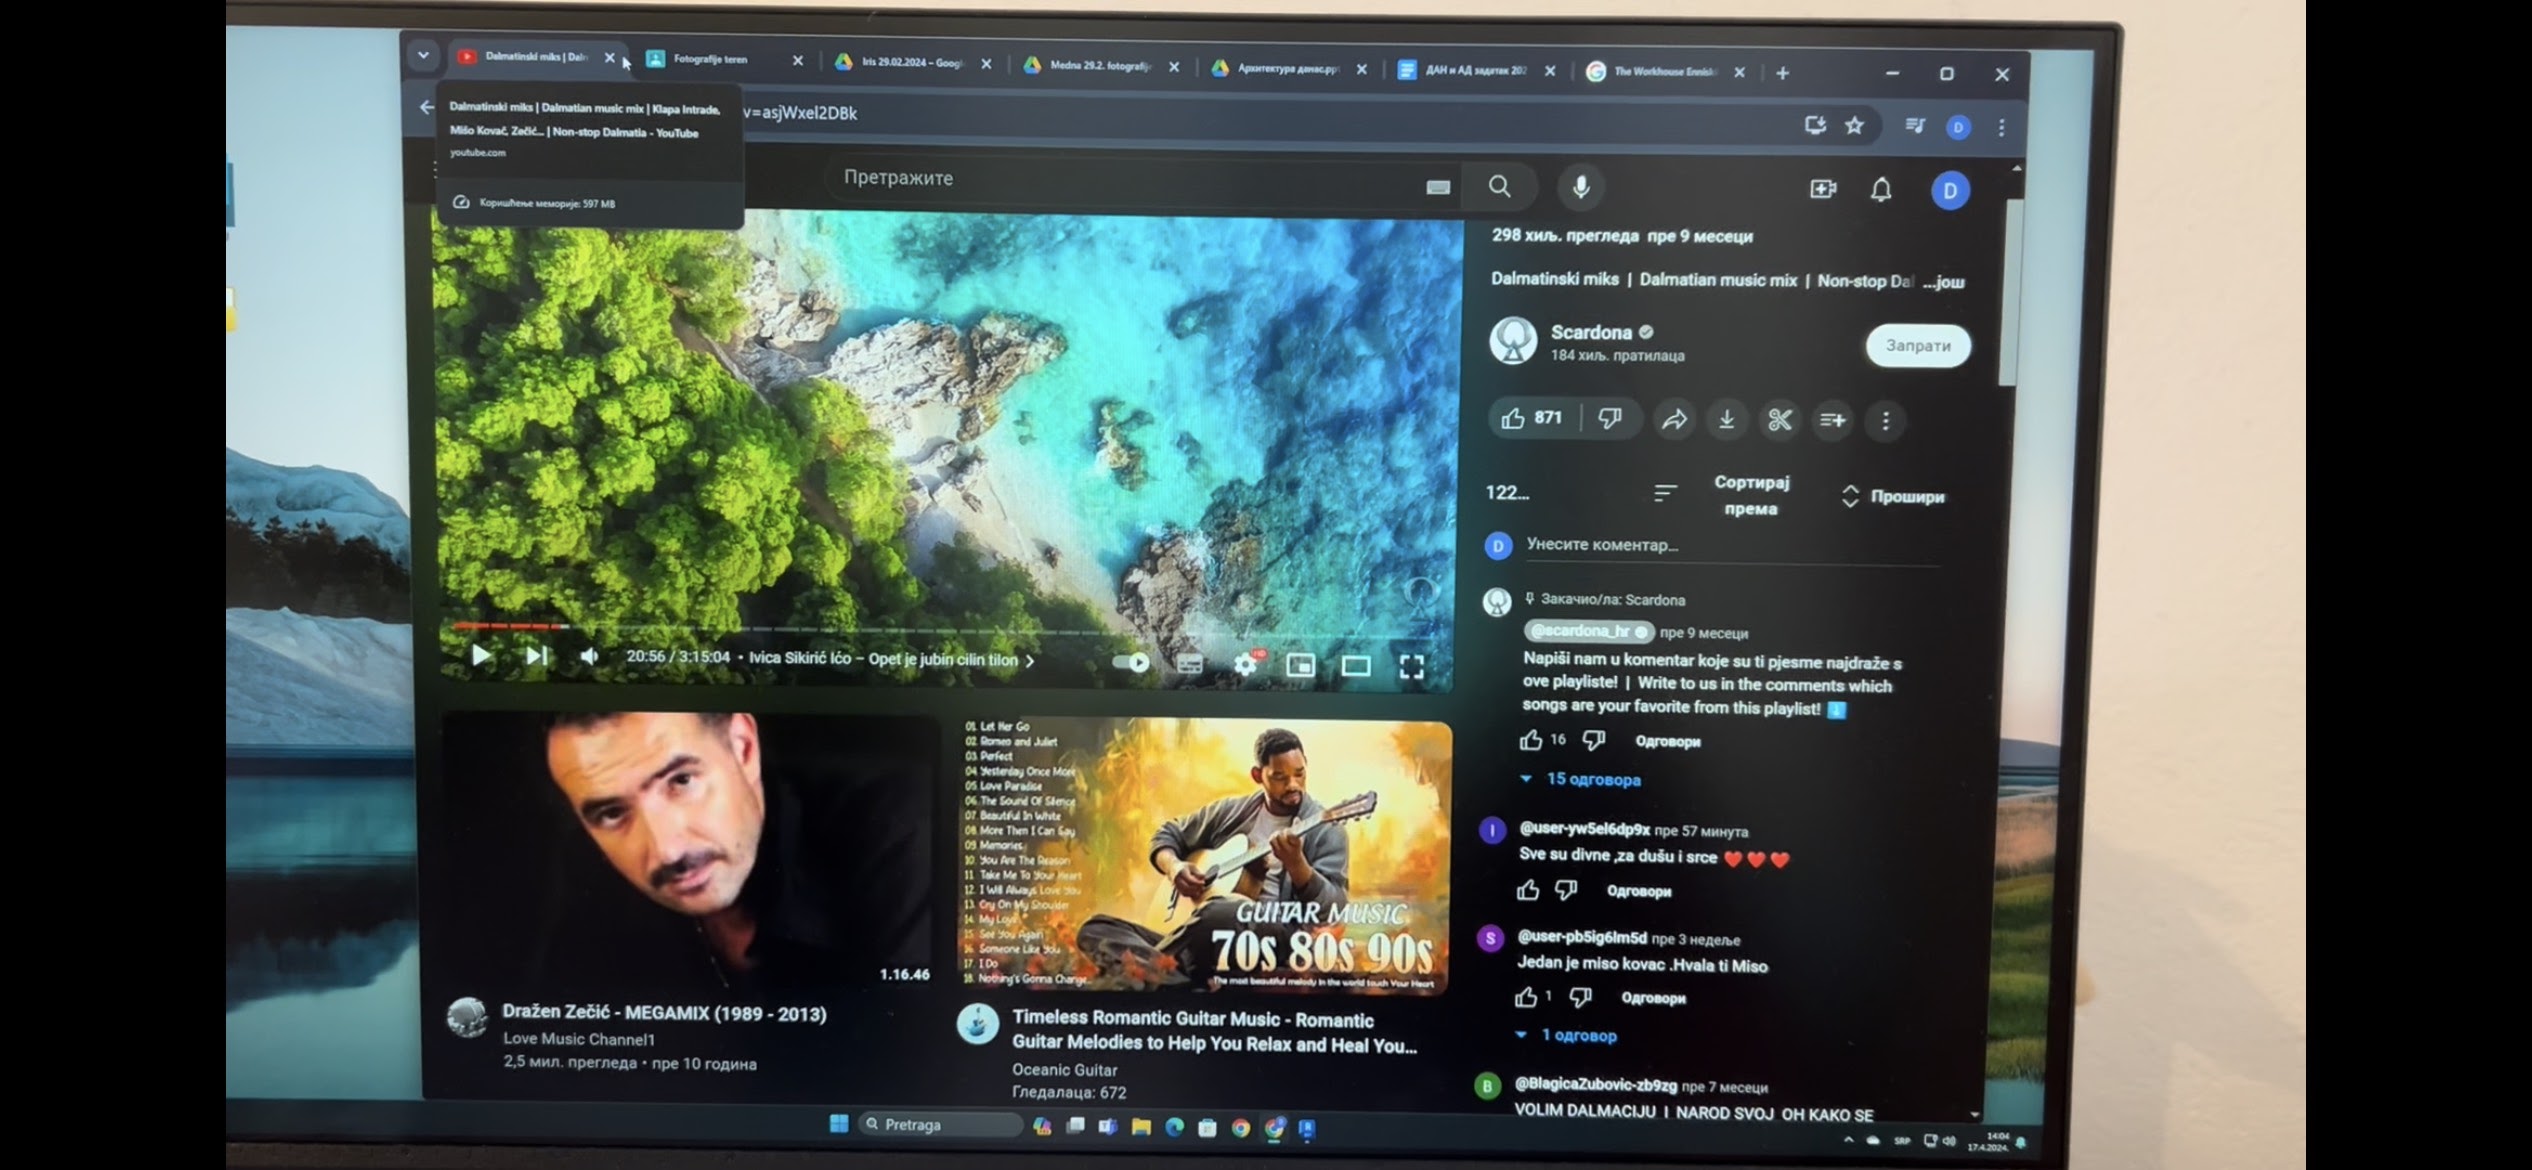Toggle the autoplay switch

[x=1131, y=662]
